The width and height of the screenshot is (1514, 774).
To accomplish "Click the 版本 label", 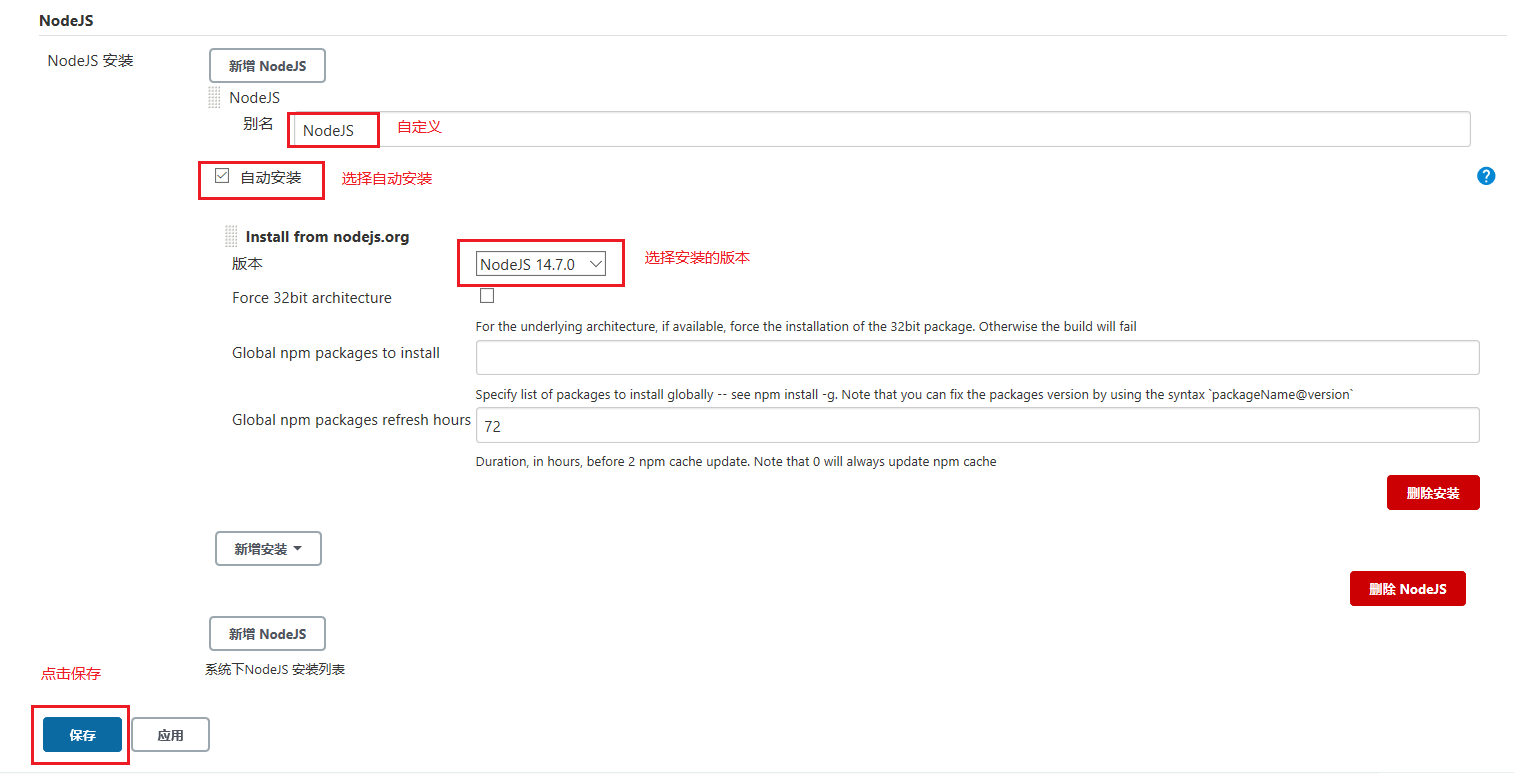I will [x=247, y=264].
